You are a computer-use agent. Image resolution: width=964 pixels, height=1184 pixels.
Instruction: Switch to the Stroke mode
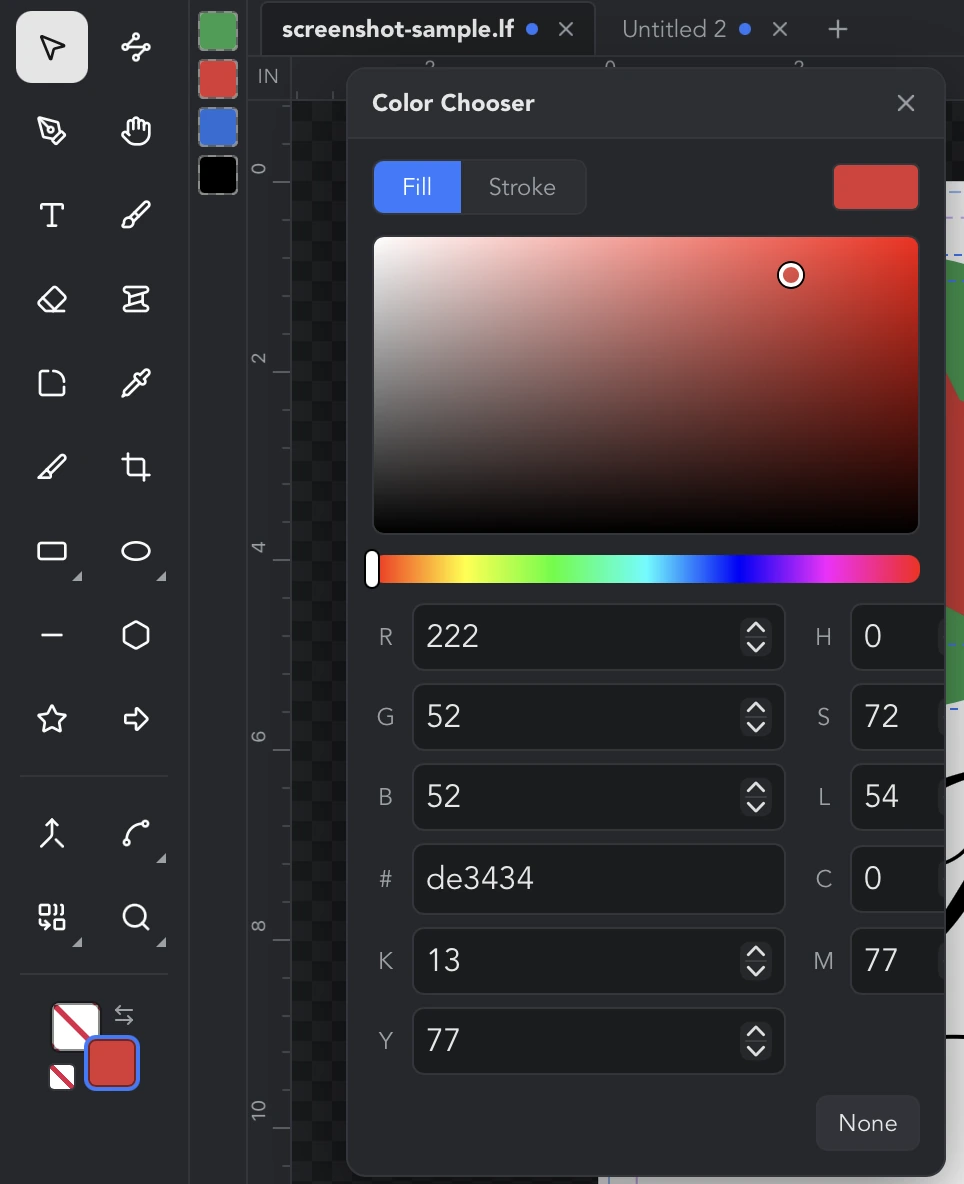tap(522, 187)
